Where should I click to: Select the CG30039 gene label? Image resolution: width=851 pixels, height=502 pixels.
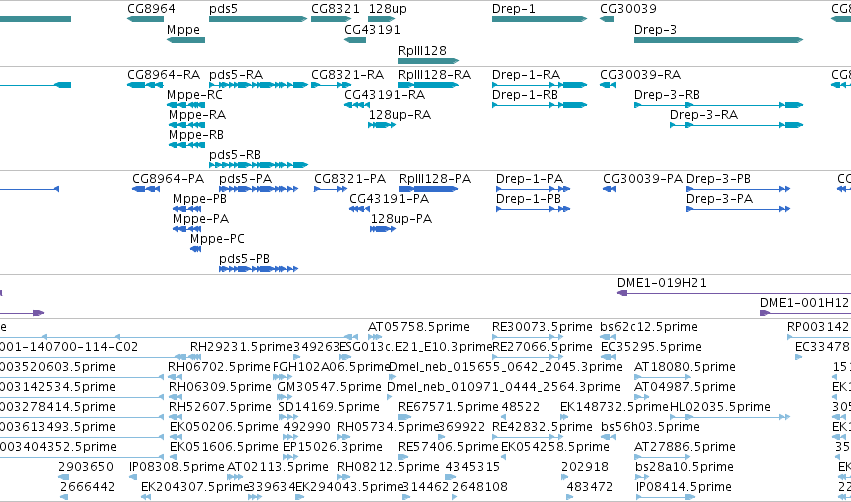(x=628, y=9)
